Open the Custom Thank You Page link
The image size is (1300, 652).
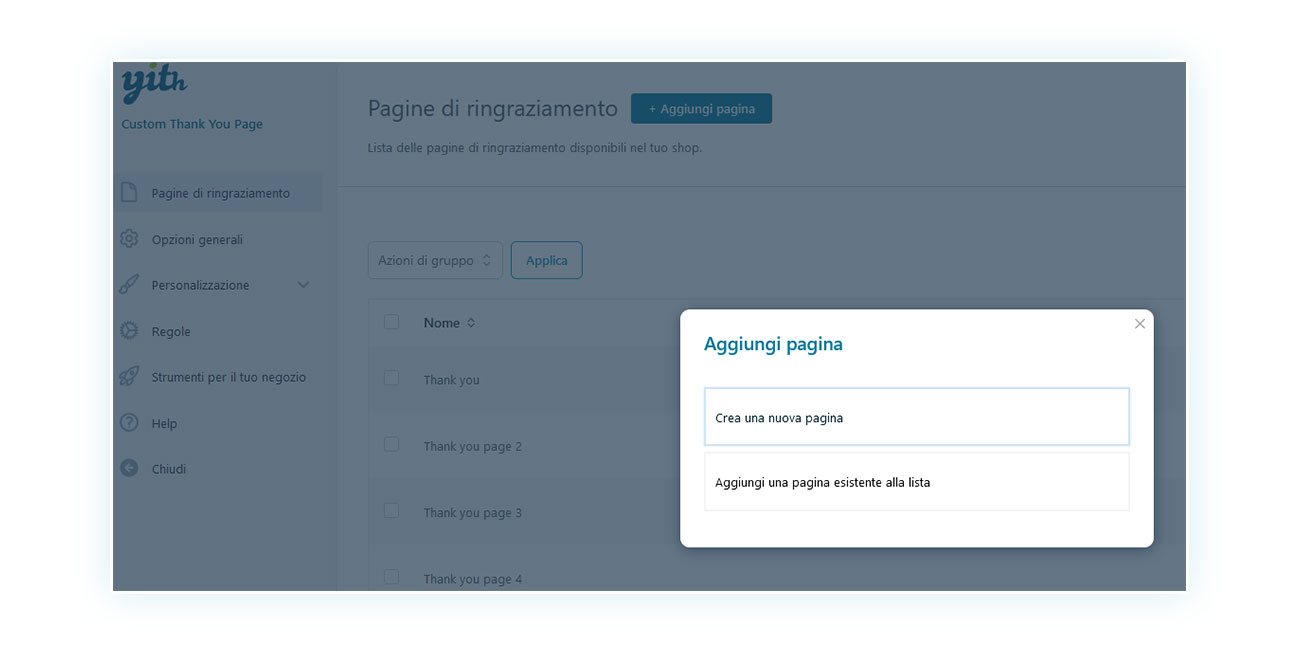(x=192, y=124)
